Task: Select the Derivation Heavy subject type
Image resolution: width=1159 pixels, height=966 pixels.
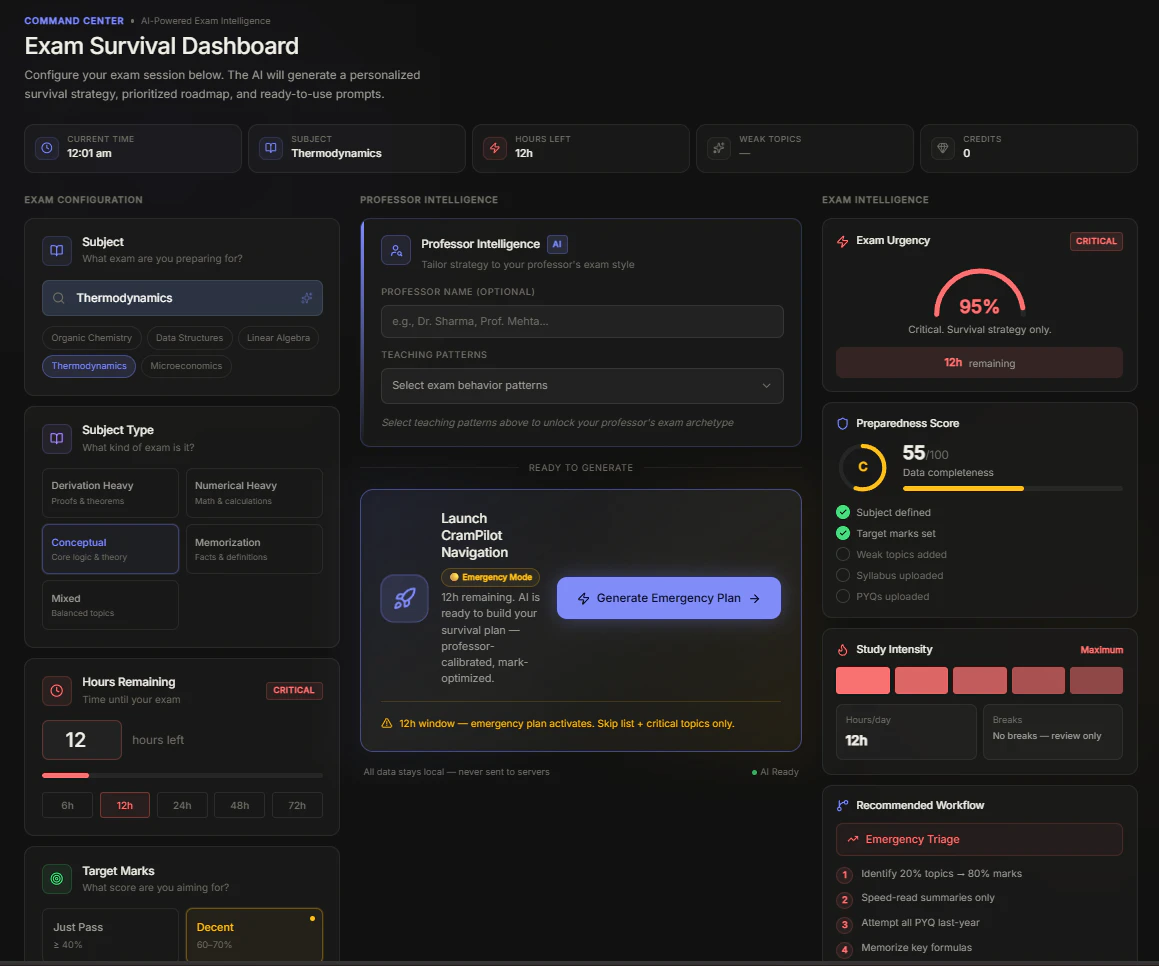Action: coord(110,492)
